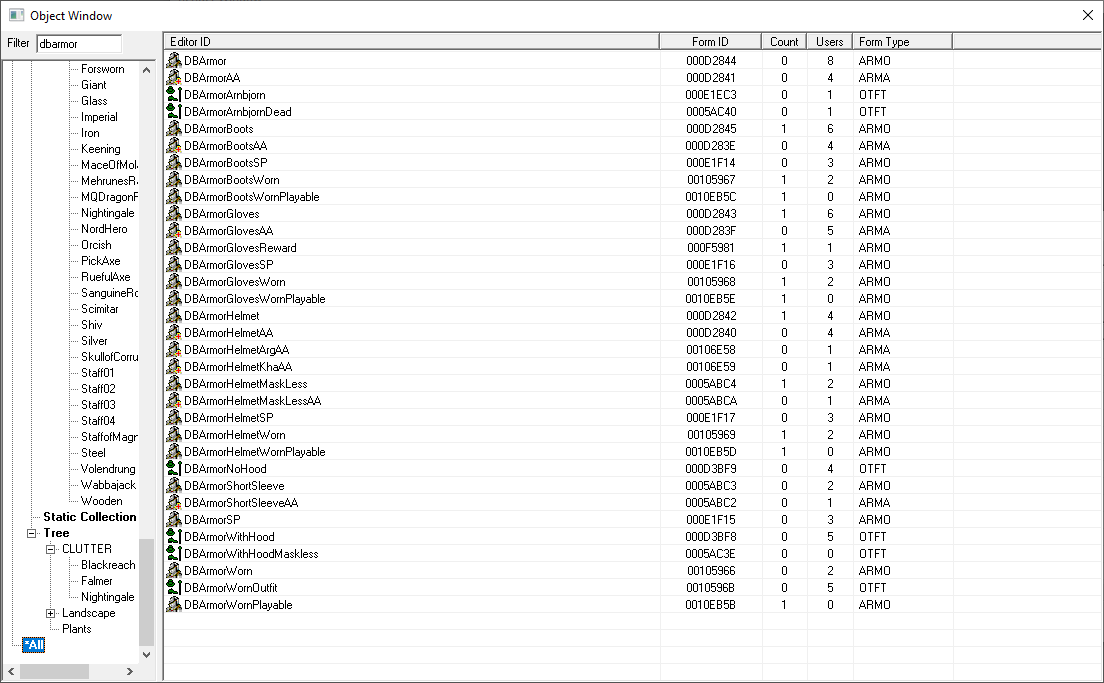
Task: Select the Forsworn tree item
Action: coord(103,69)
